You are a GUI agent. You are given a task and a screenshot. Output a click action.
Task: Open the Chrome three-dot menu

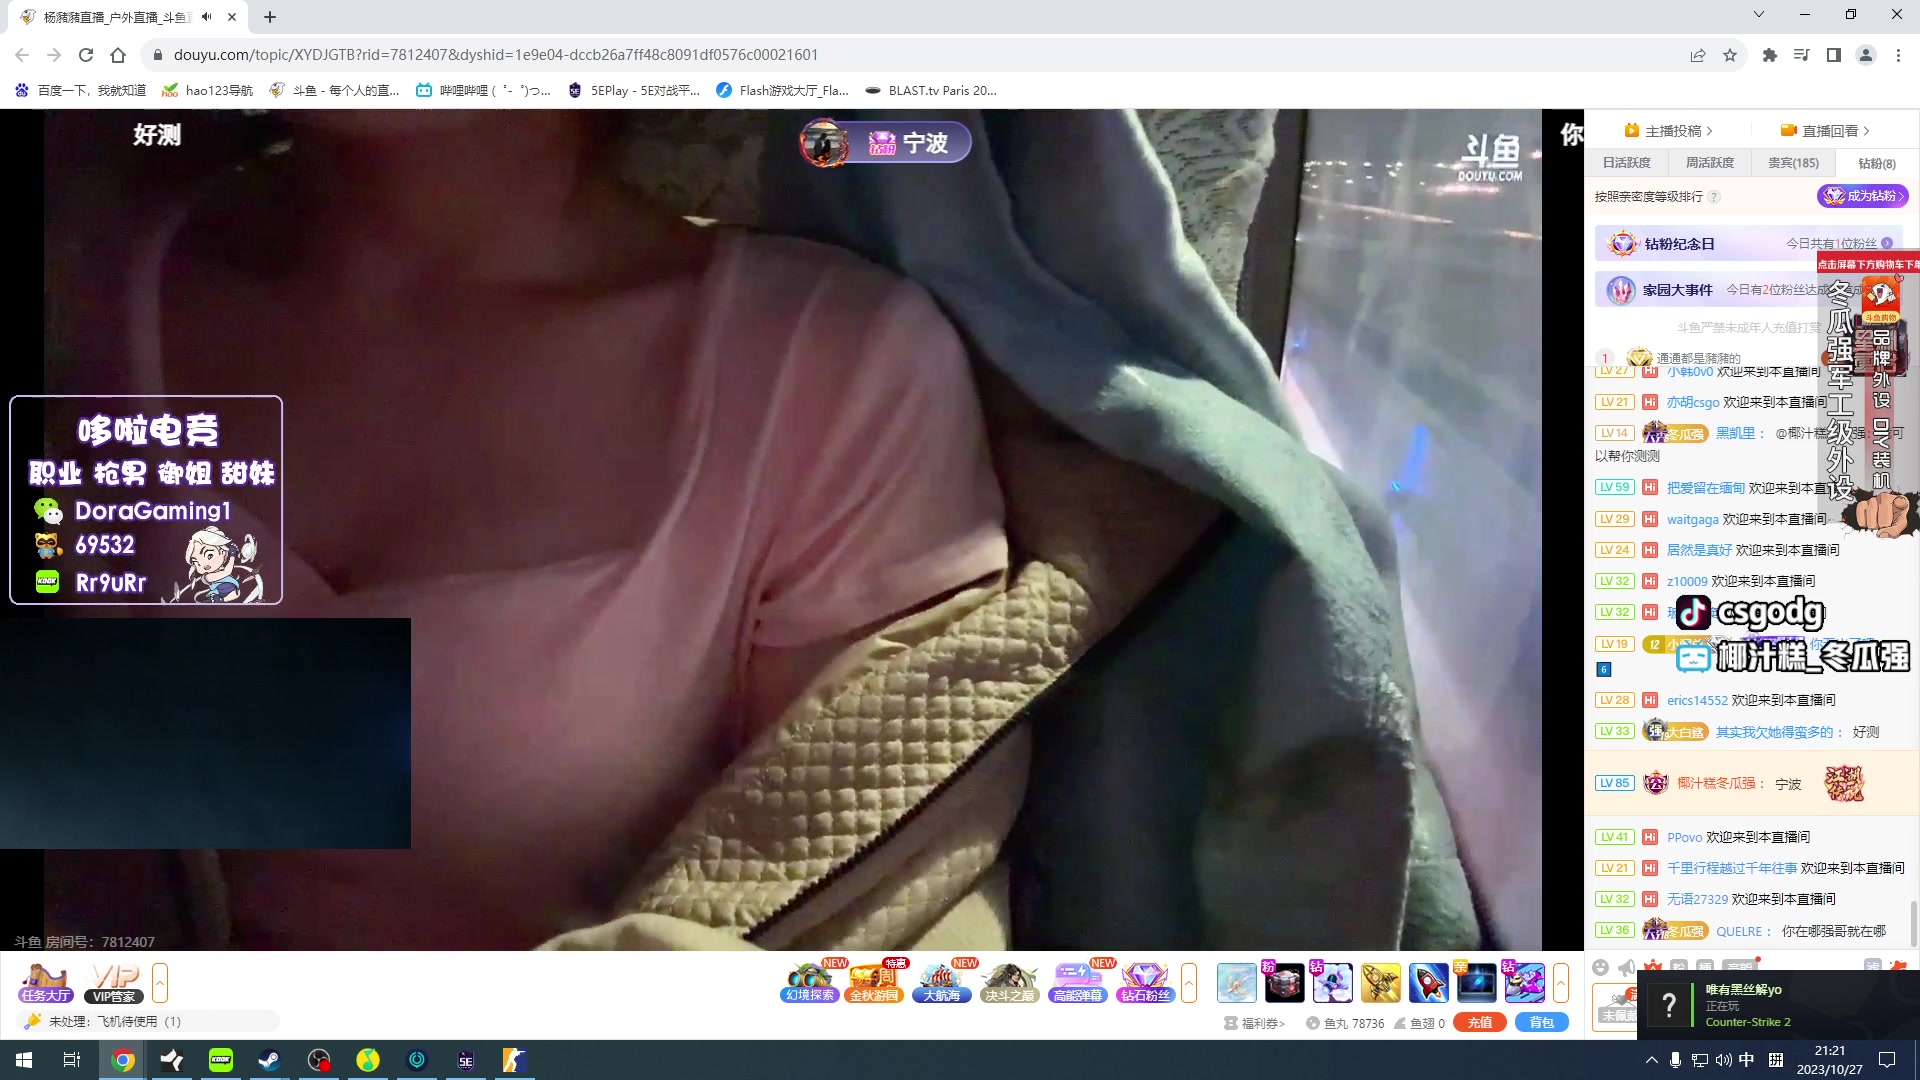1898,55
